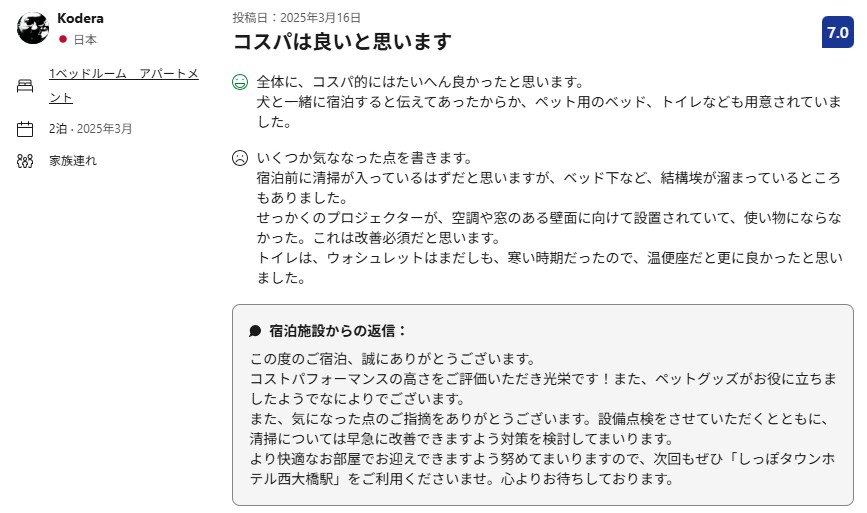867x513 pixels.
Task: Click the blue 7.0 review score badge
Action: click(x=836, y=32)
